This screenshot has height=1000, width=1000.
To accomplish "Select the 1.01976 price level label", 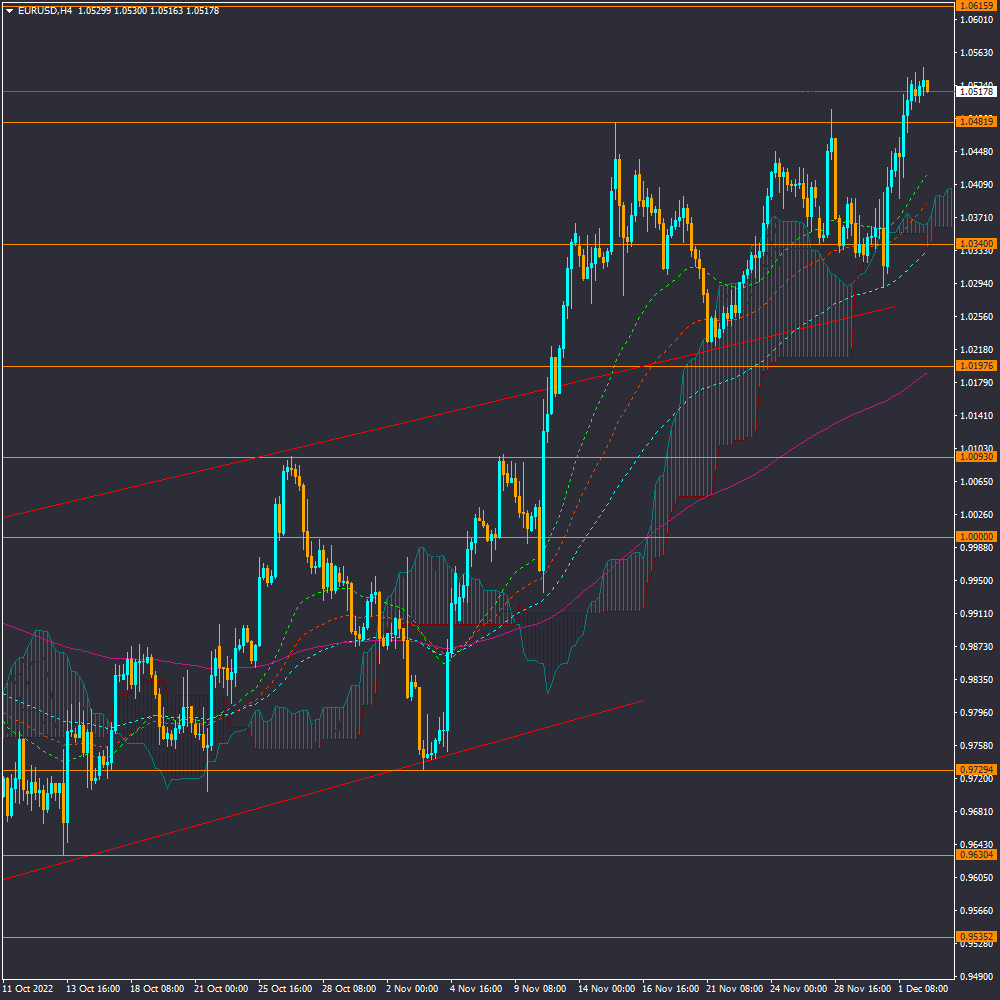I will pos(975,366).
